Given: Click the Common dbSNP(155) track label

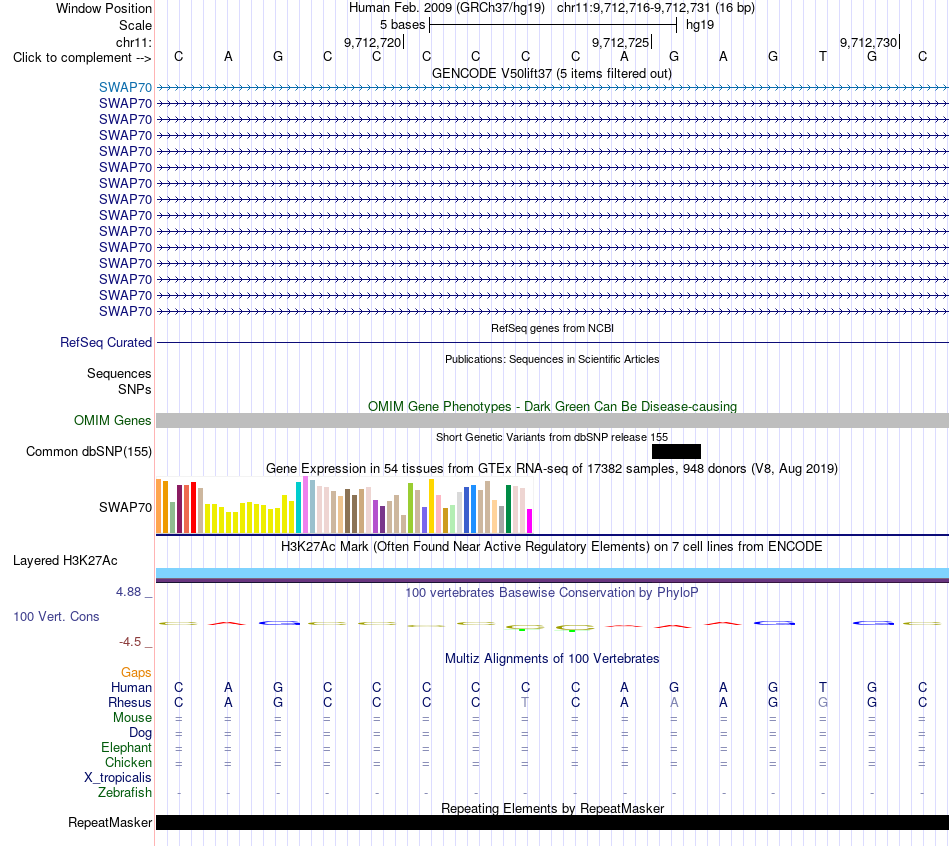Looking at the screenshot, I should coord(89,451).
